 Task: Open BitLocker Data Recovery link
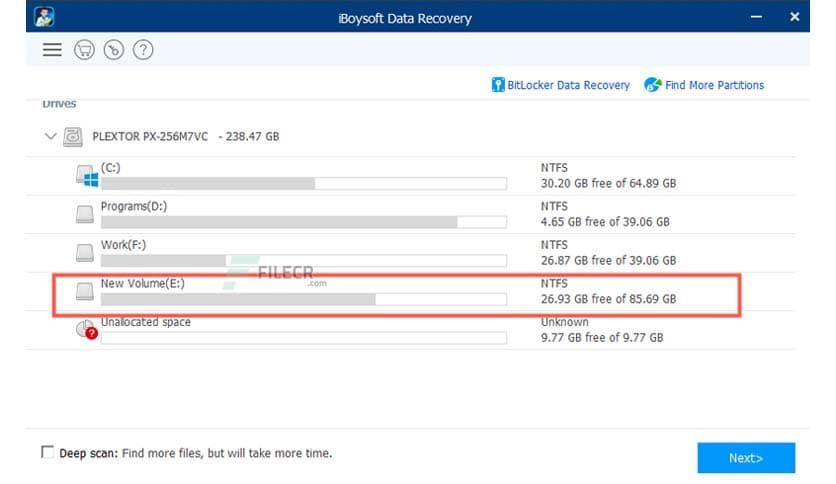568,85
